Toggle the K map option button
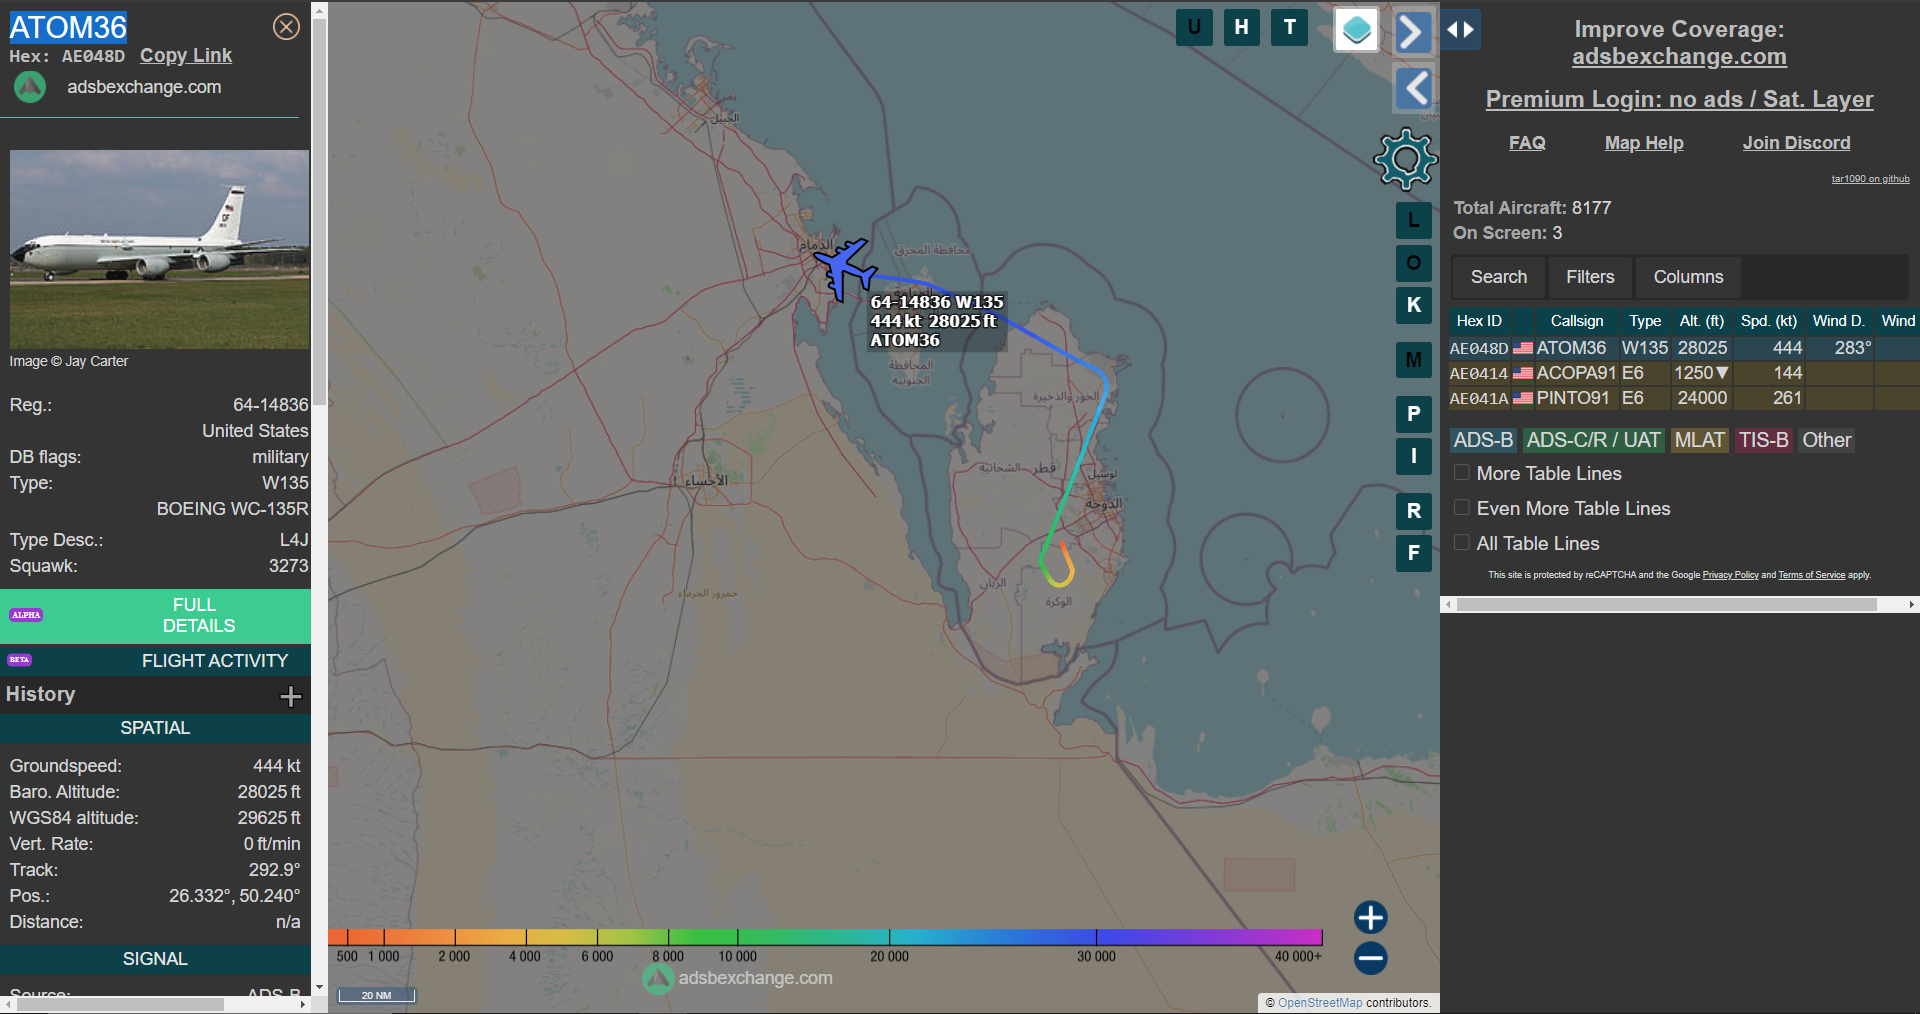 tap(1413, 305)
